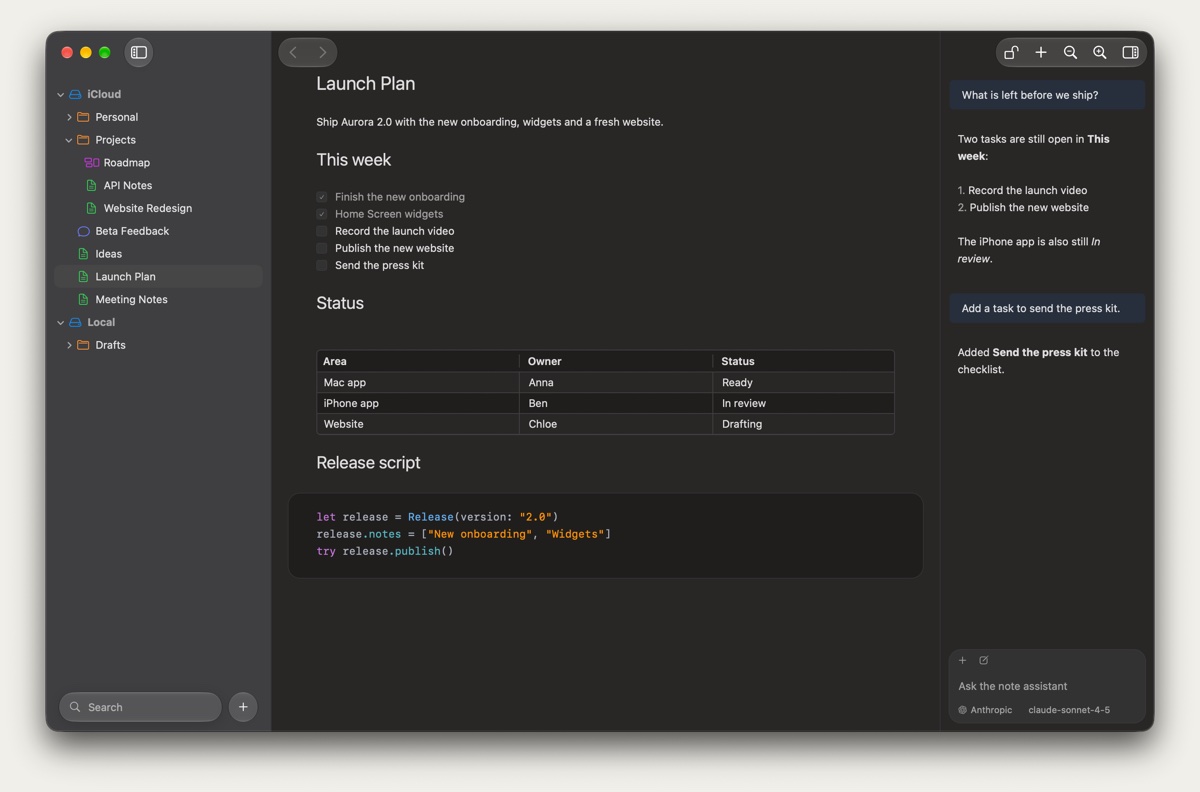Zoom out with the minus magnifier

[x=1070, y=52]
